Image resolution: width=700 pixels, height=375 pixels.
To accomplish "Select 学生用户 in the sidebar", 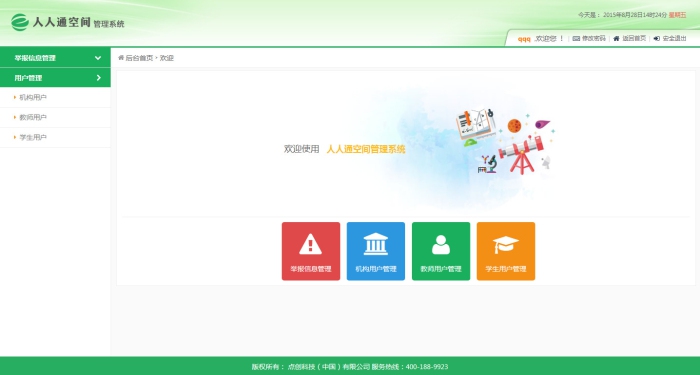I will pyautogui.click(x=33, y=138).
